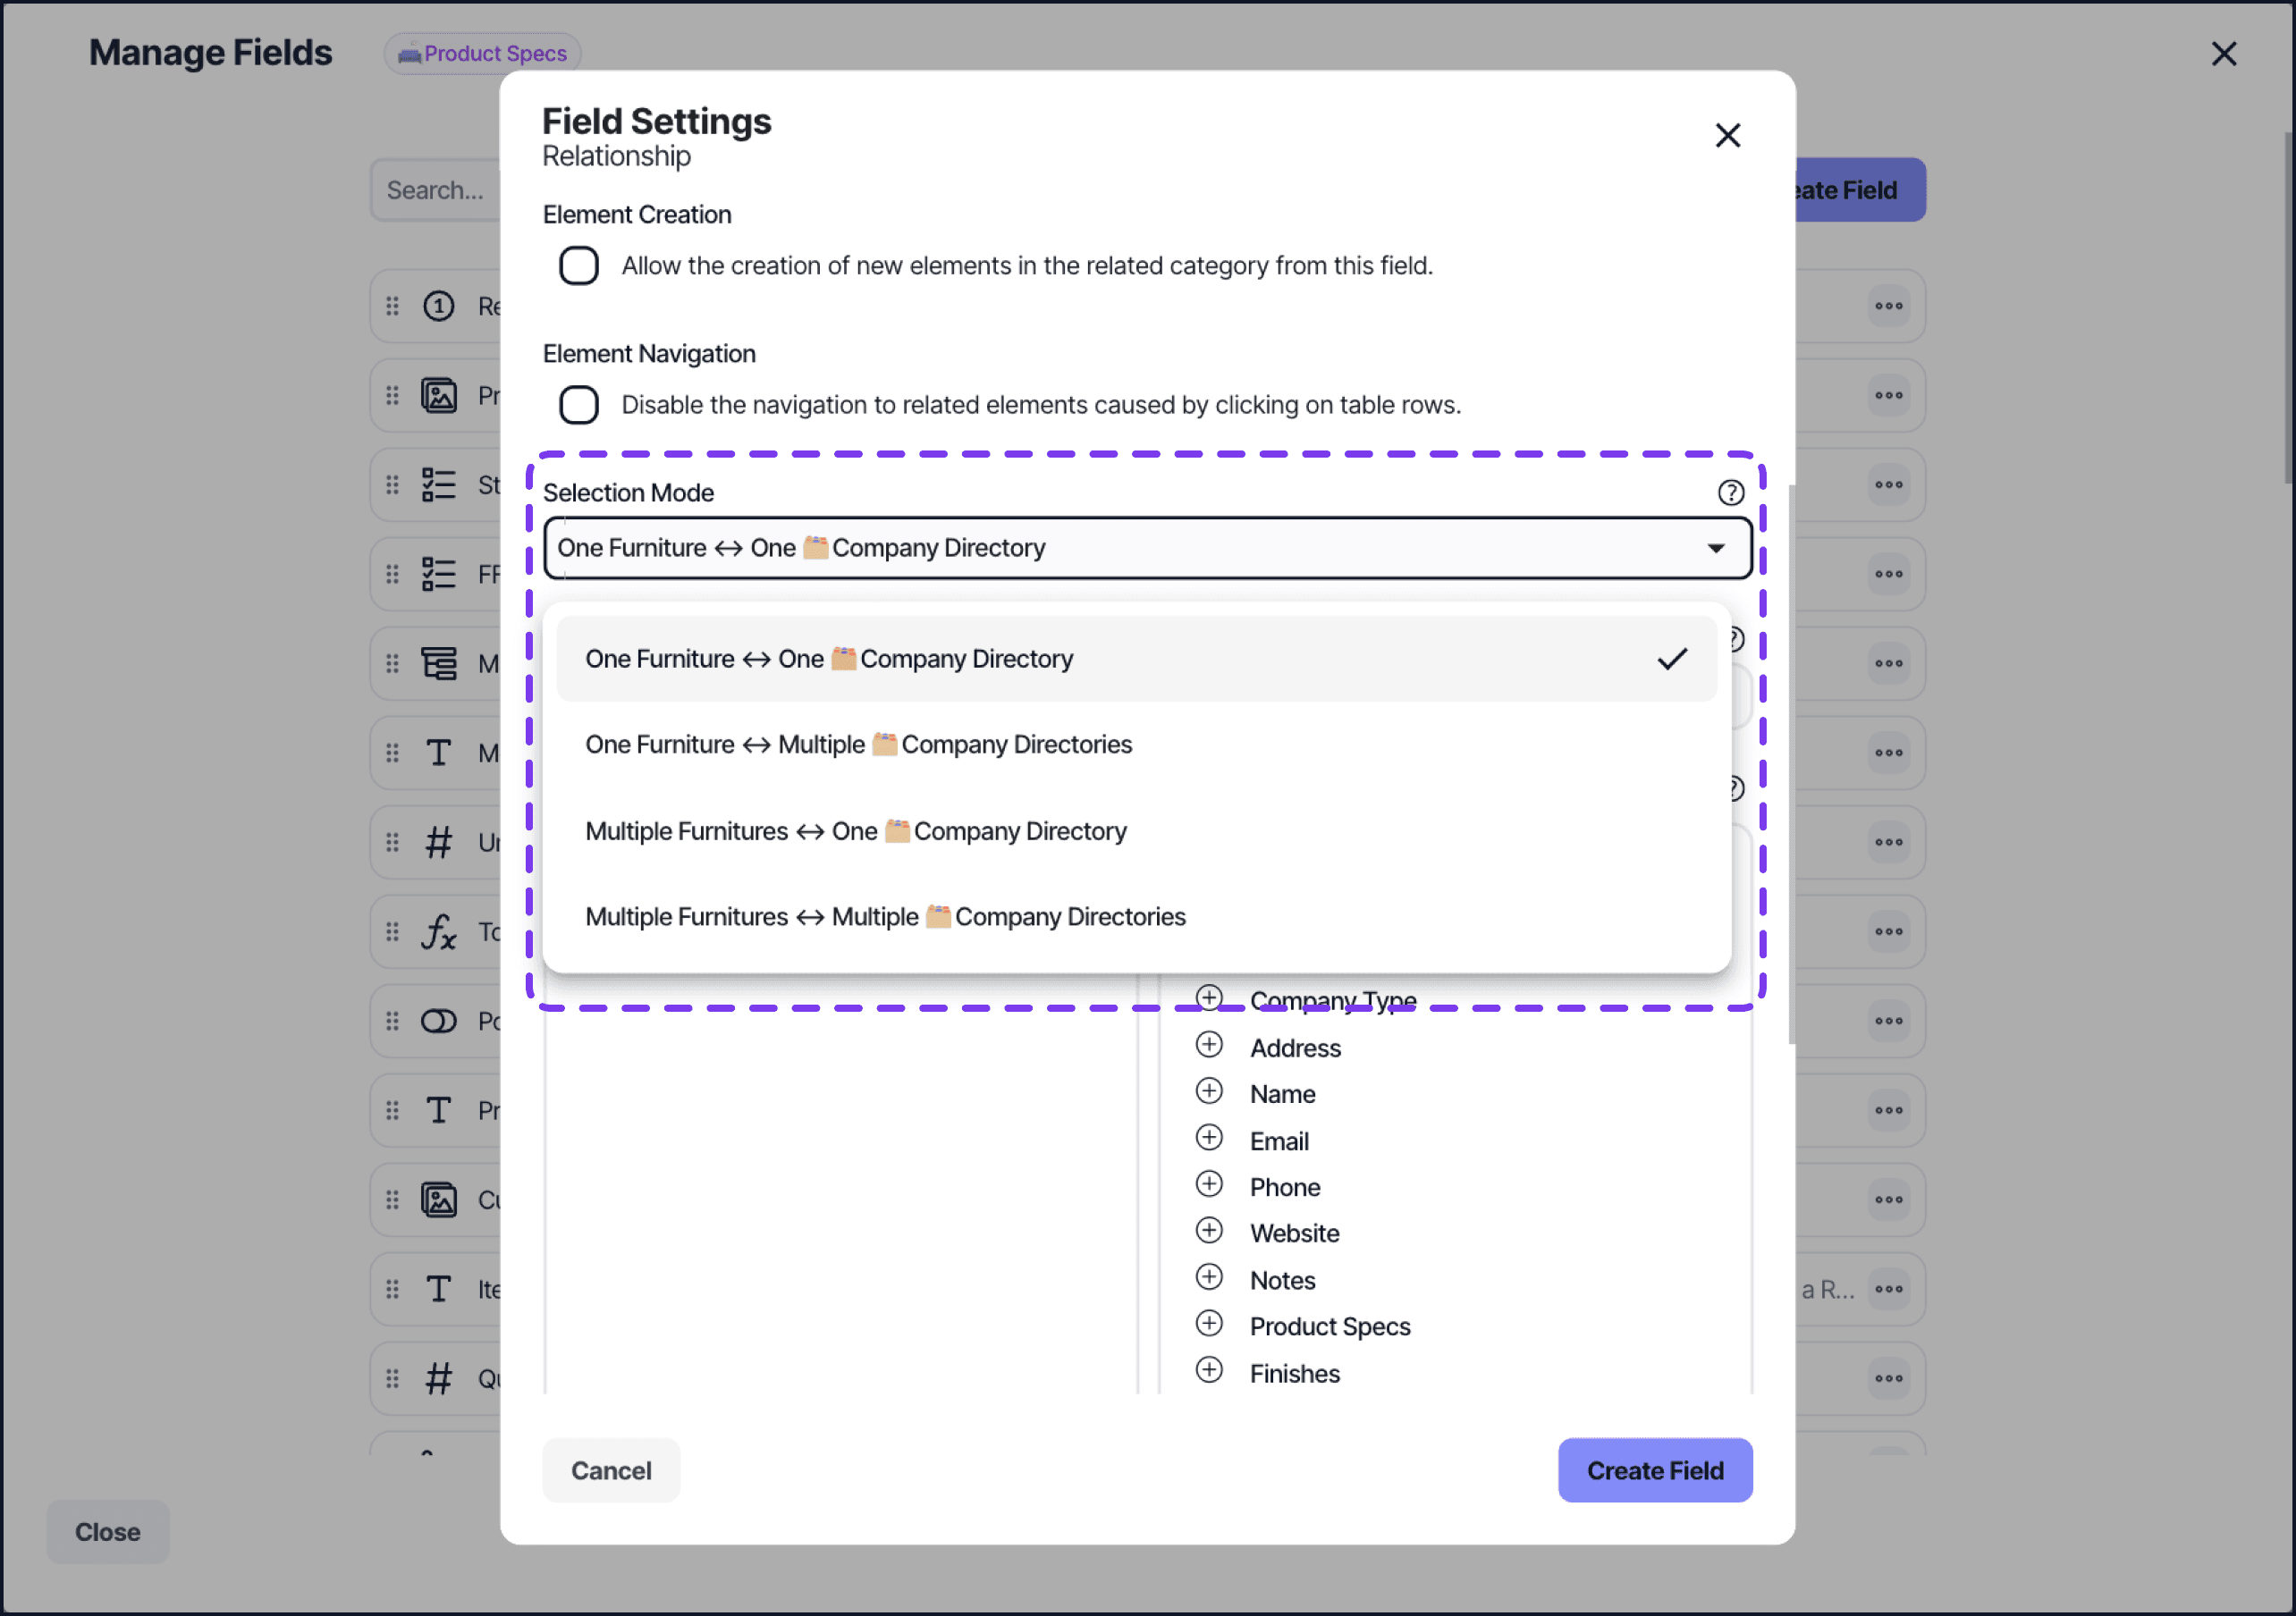Choose One Furniture to Multiple Company Directories
Image resolution: width=2296 pixels, height=1616 pixels.
[x=858, y=745]
